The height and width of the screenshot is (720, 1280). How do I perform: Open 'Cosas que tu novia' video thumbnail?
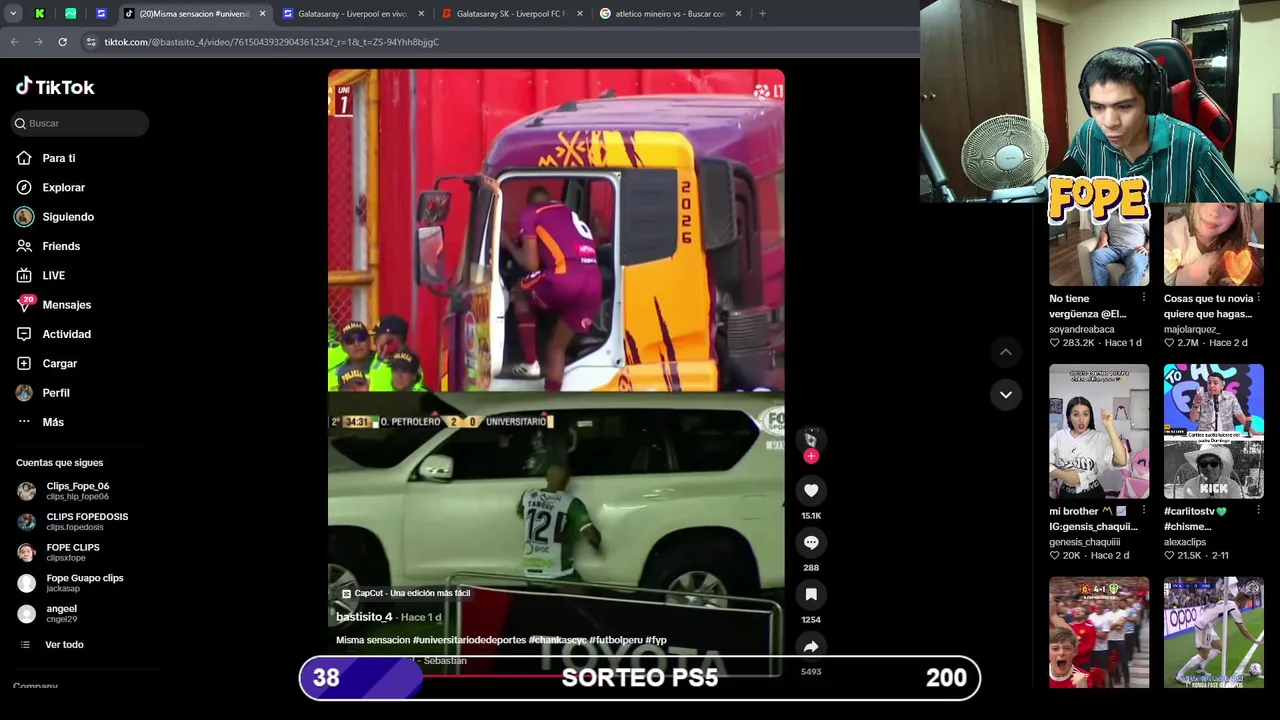coord(1214,244)
